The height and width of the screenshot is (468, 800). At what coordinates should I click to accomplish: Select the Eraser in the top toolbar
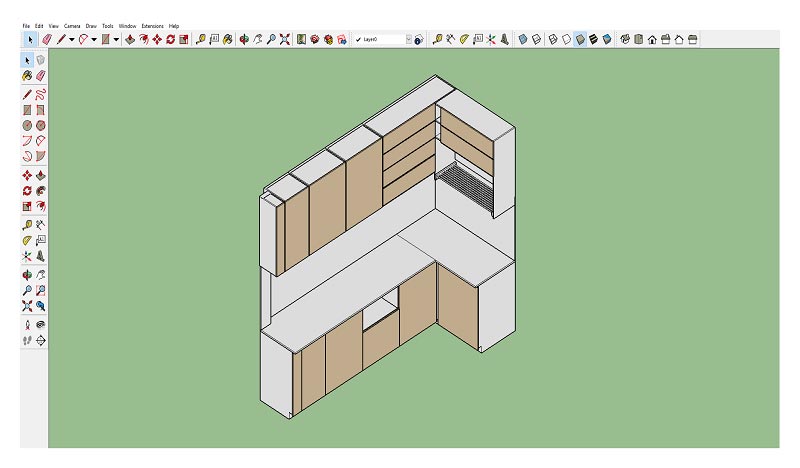[47, 39]
